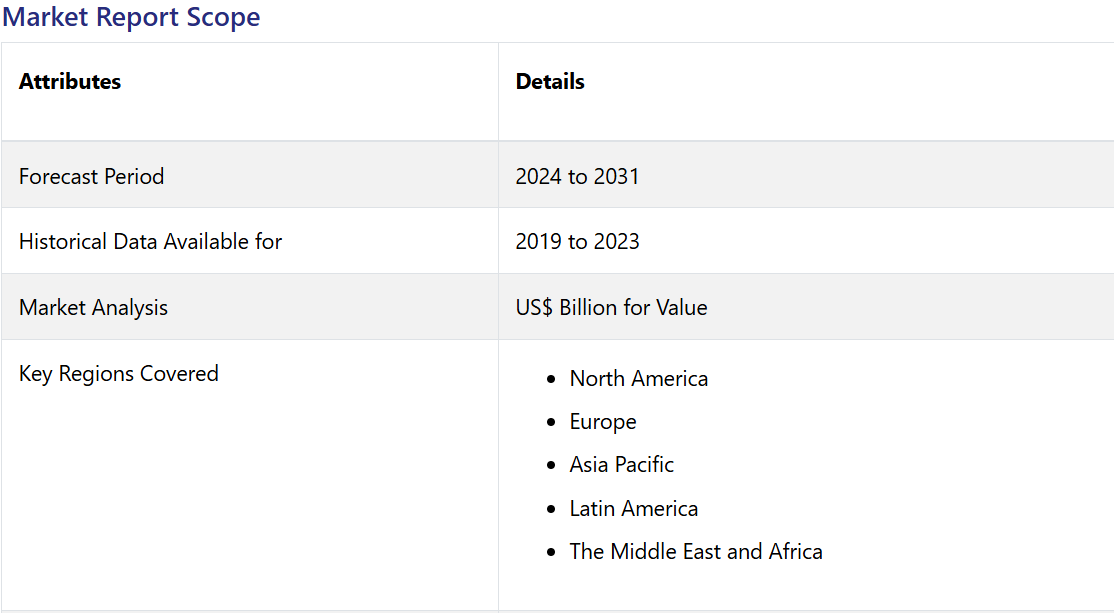This screenshot has height=613, width=1117.
Task: Click the North America list item
Action: click(x=638, y=378)
